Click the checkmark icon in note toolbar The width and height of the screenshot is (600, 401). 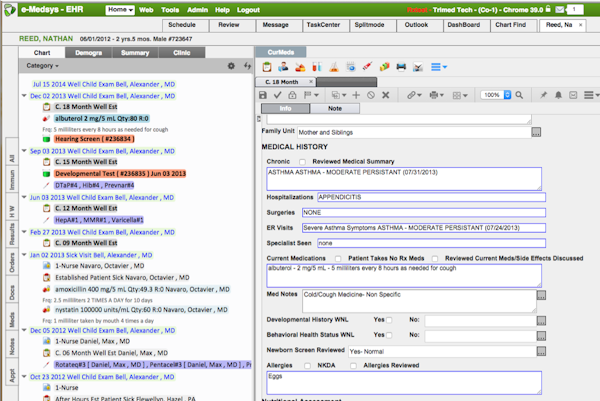[277, 95]
